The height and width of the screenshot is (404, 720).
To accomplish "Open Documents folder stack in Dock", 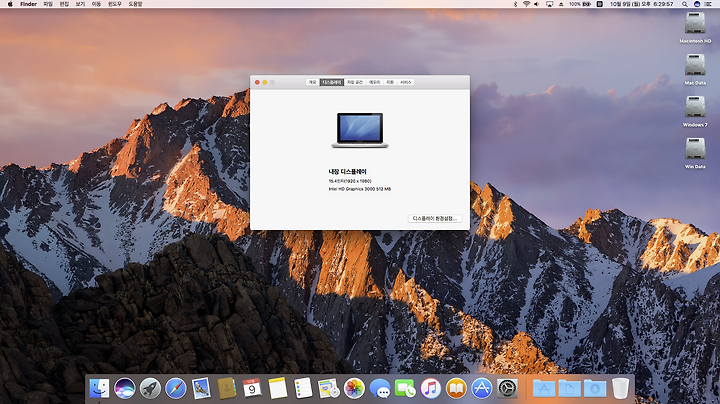I will coord(569,388).
